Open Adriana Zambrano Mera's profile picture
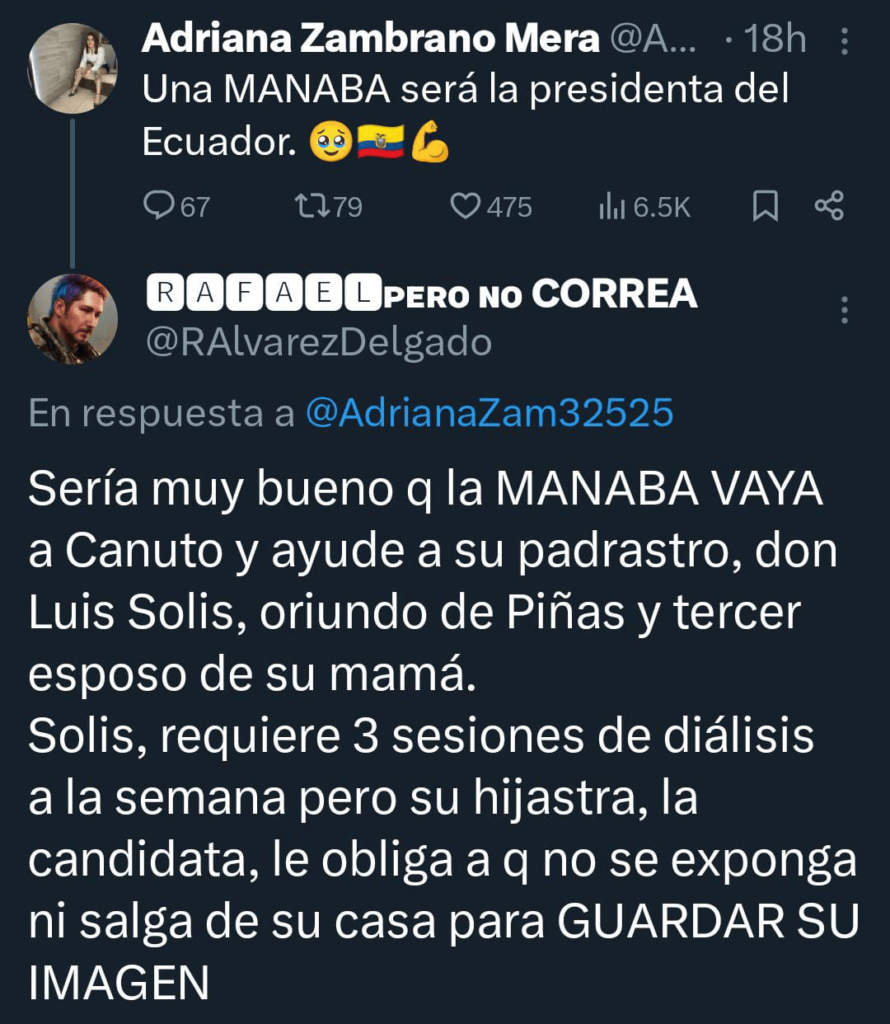890x1024 pixels. (72, 69)
